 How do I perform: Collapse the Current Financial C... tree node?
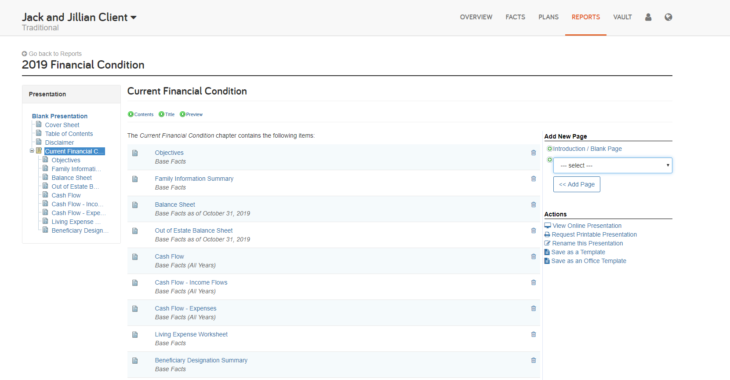(32, 151)
